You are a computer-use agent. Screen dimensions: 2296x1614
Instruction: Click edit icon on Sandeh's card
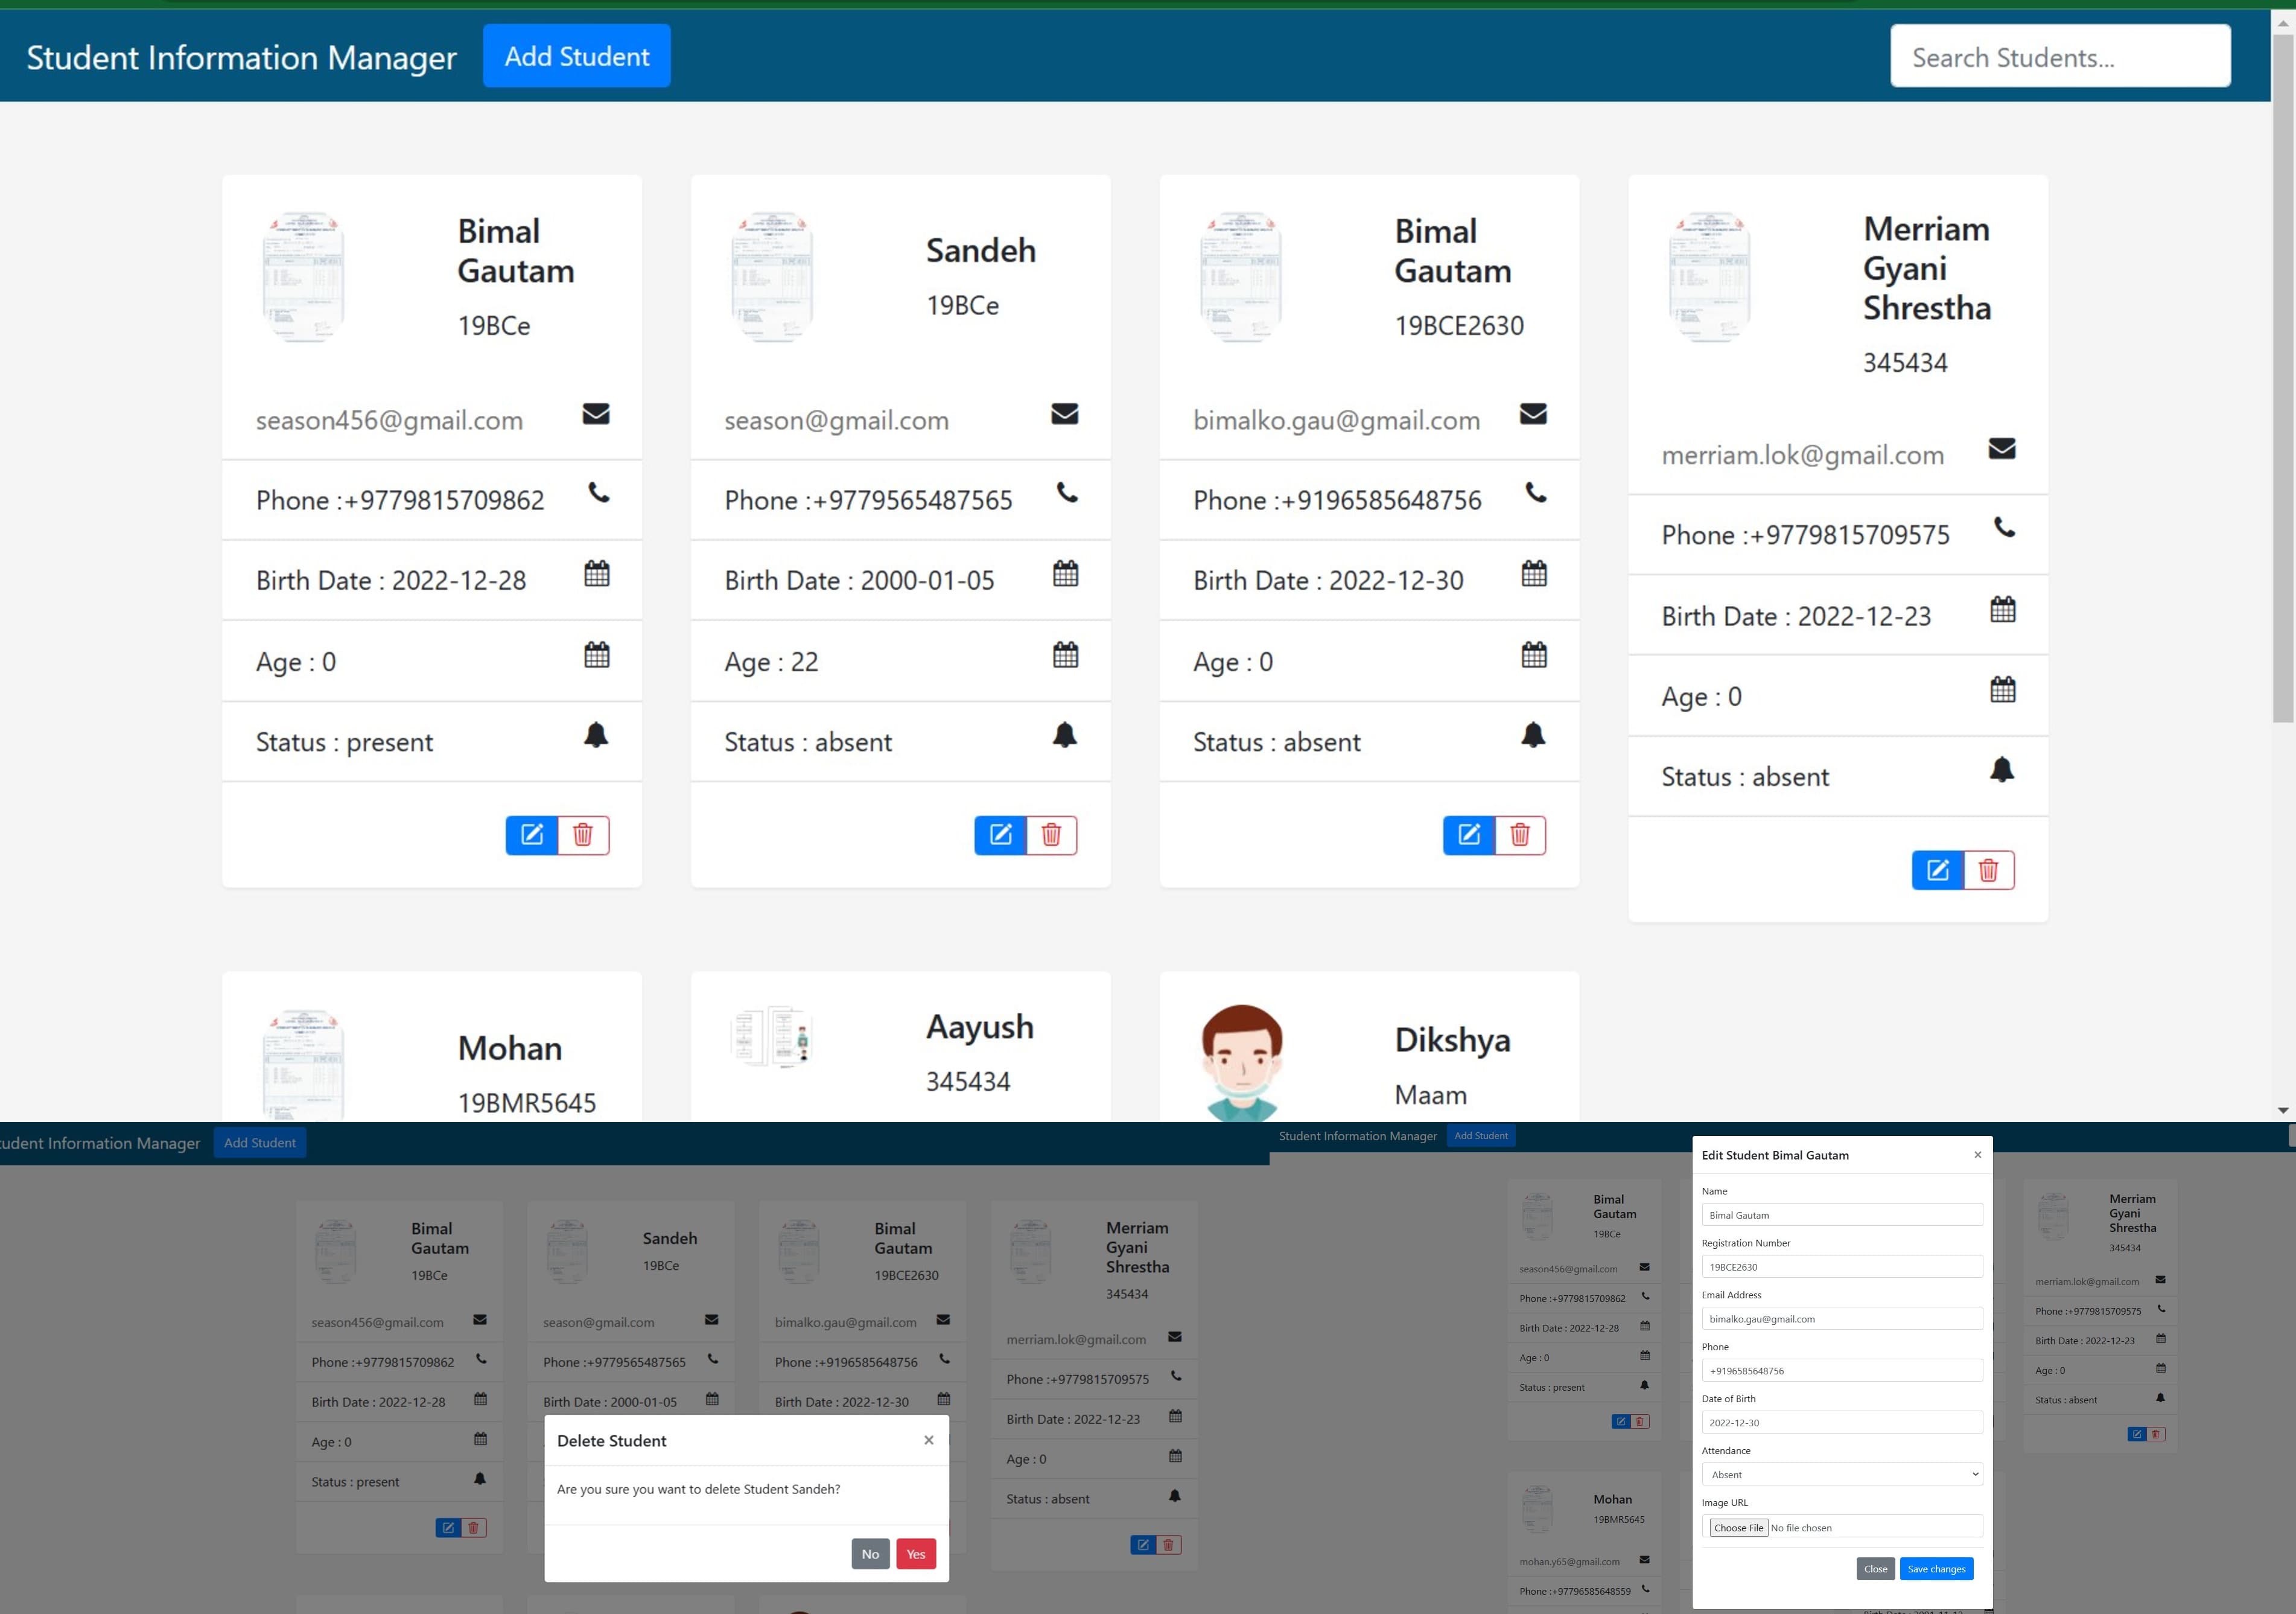click(1000, 835)
